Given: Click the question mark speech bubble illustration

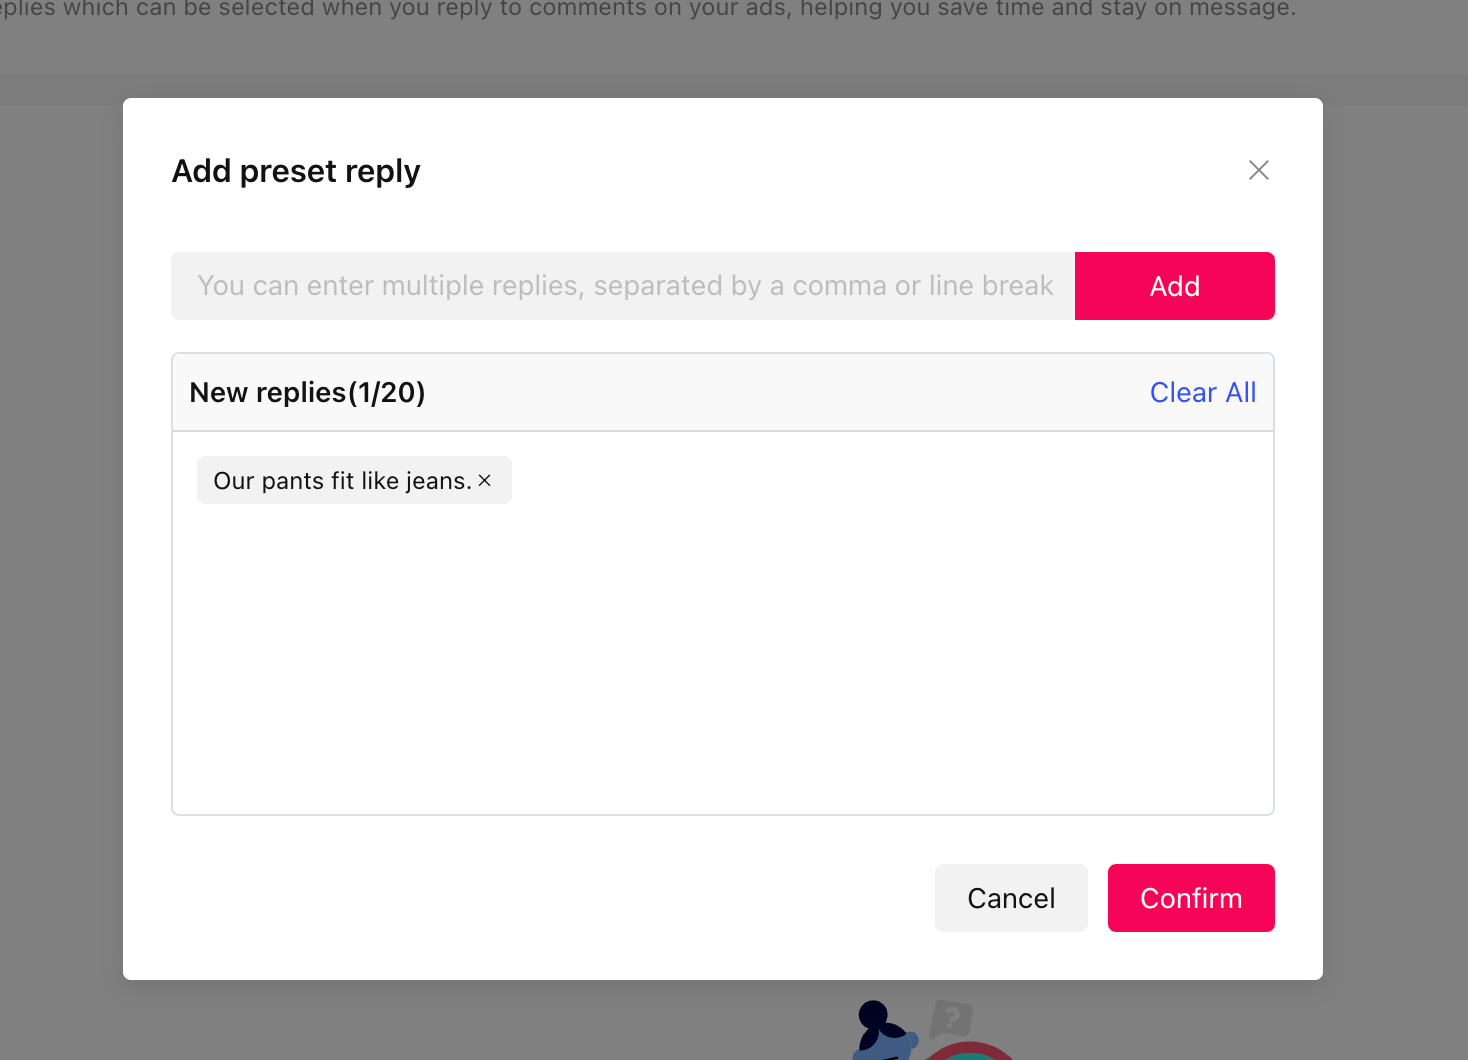Looking at the screenshot, I should coord(950,1019).
